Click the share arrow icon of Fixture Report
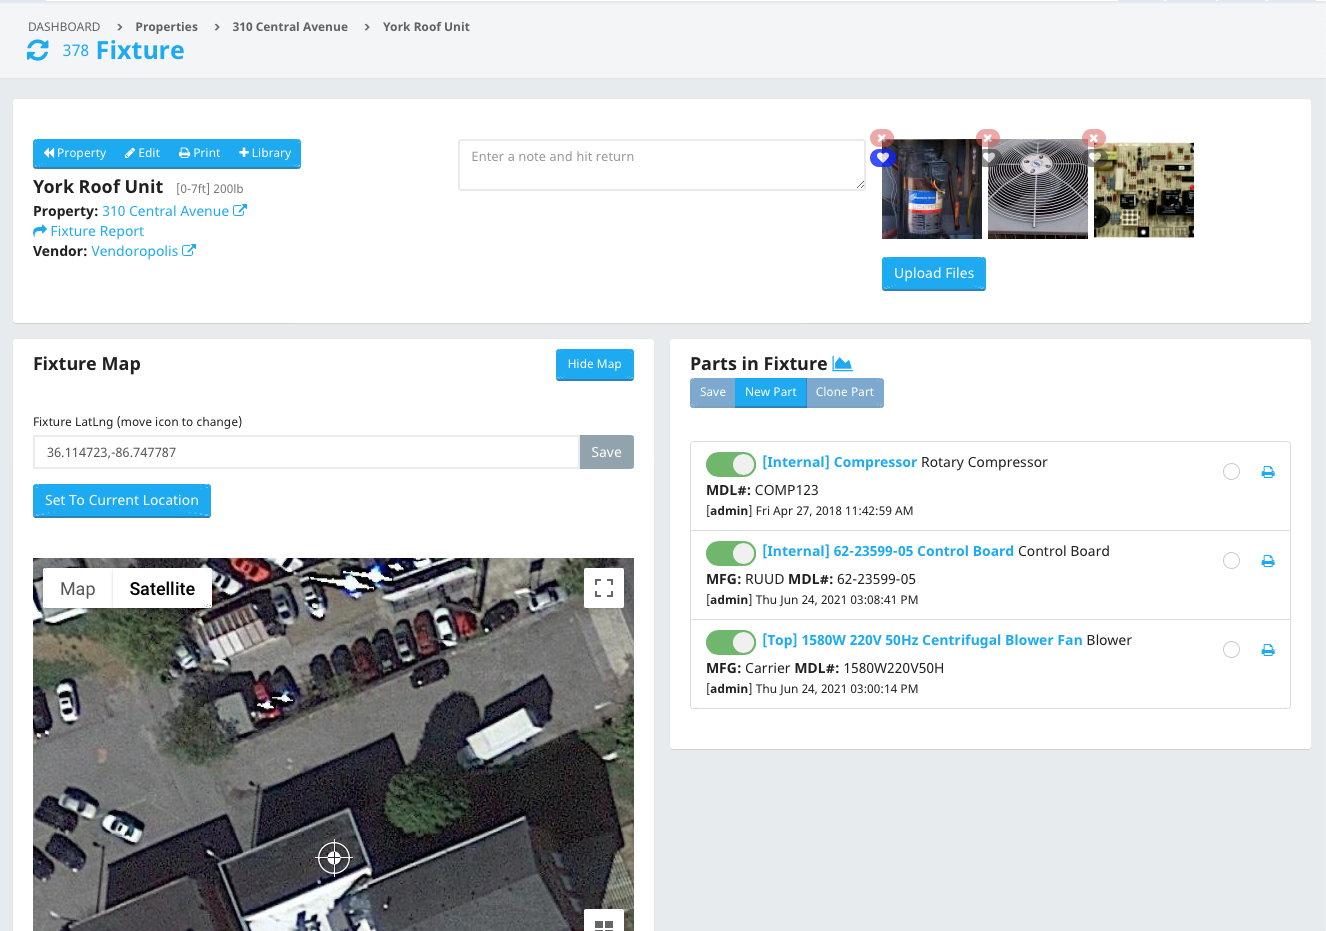Screen dimensions: 1326x931 tap(40, 231)
